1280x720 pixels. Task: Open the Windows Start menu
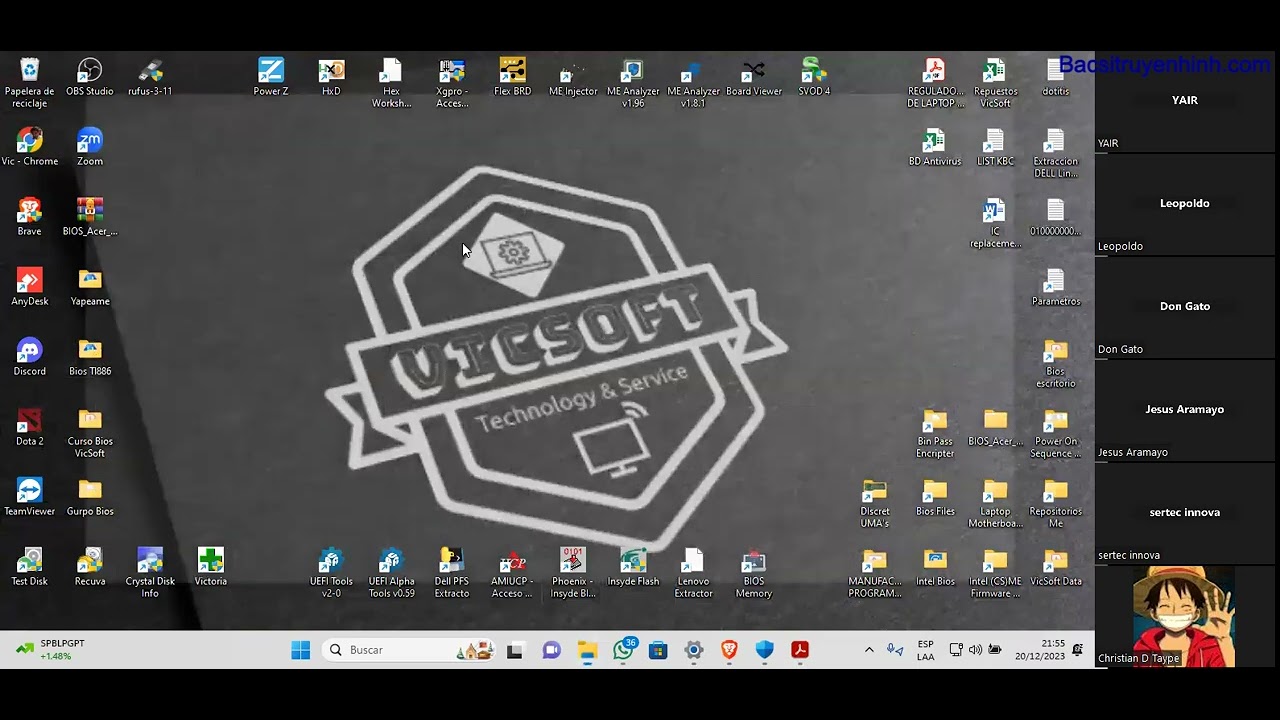(300, 650)
